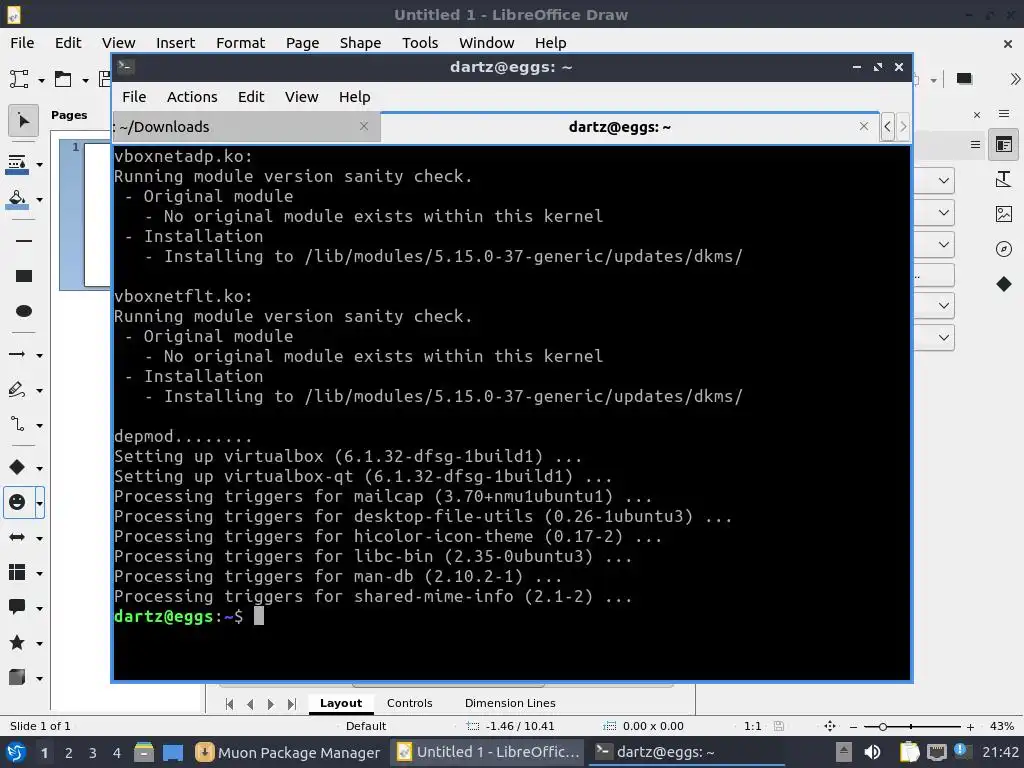This screenshot has height=768, width=1024.
Task: Click the zoom in plus button
Action: 970,726
